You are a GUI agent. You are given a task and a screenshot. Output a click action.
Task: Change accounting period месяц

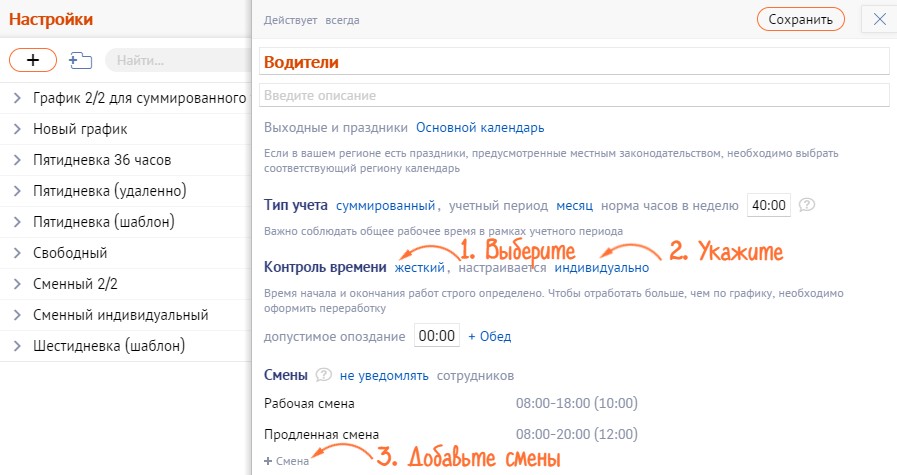click(575, 205)
